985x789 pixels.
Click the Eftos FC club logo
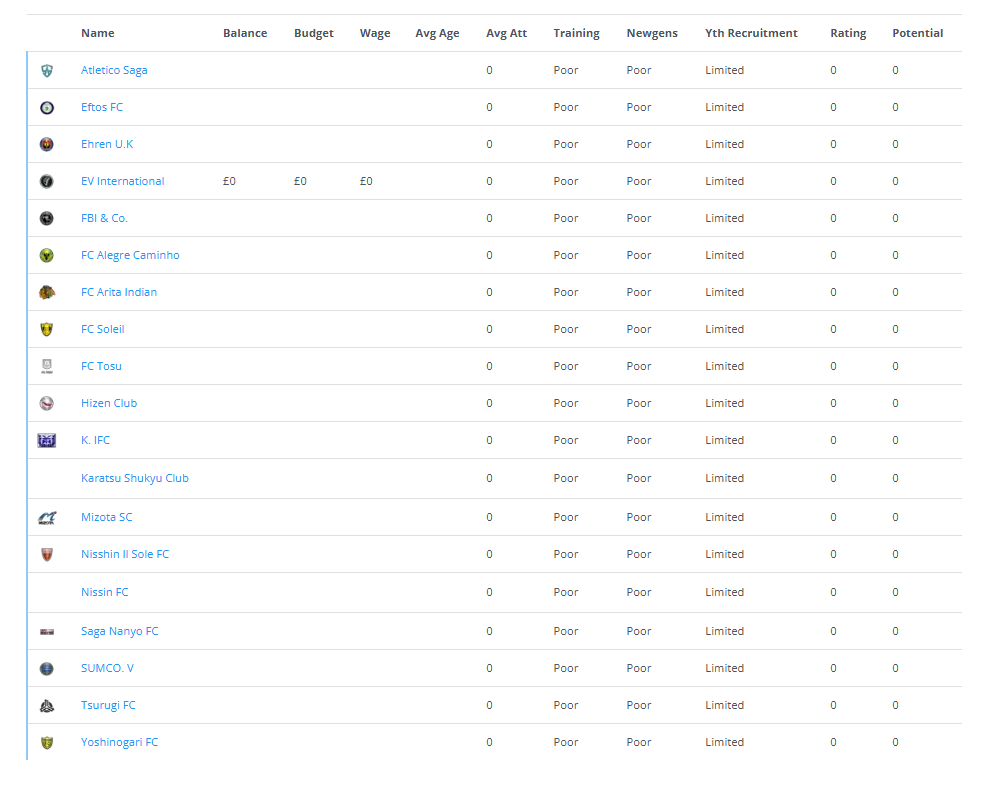click(47, 108)
